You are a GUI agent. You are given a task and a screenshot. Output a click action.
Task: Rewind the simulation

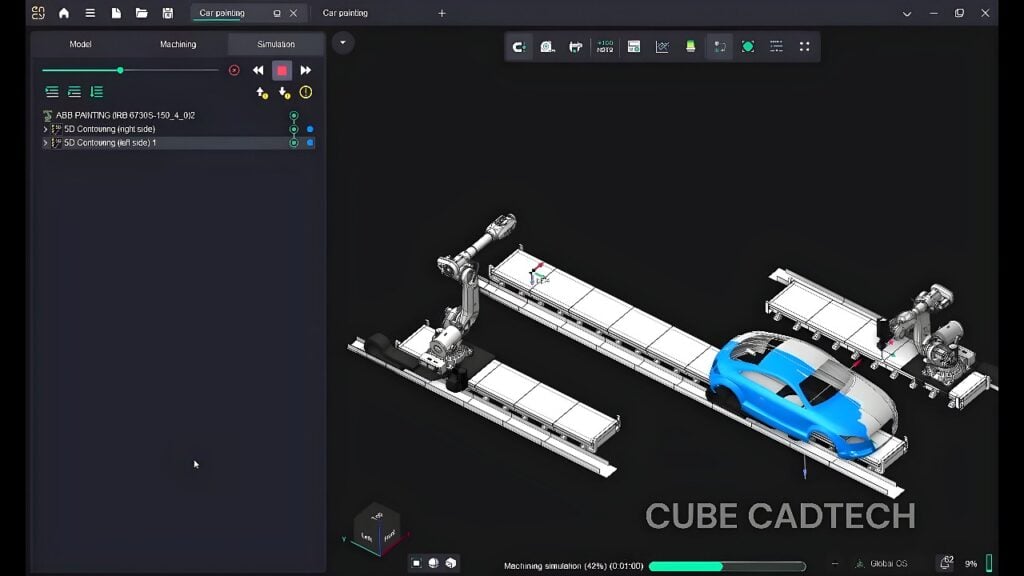coord(258,70)
